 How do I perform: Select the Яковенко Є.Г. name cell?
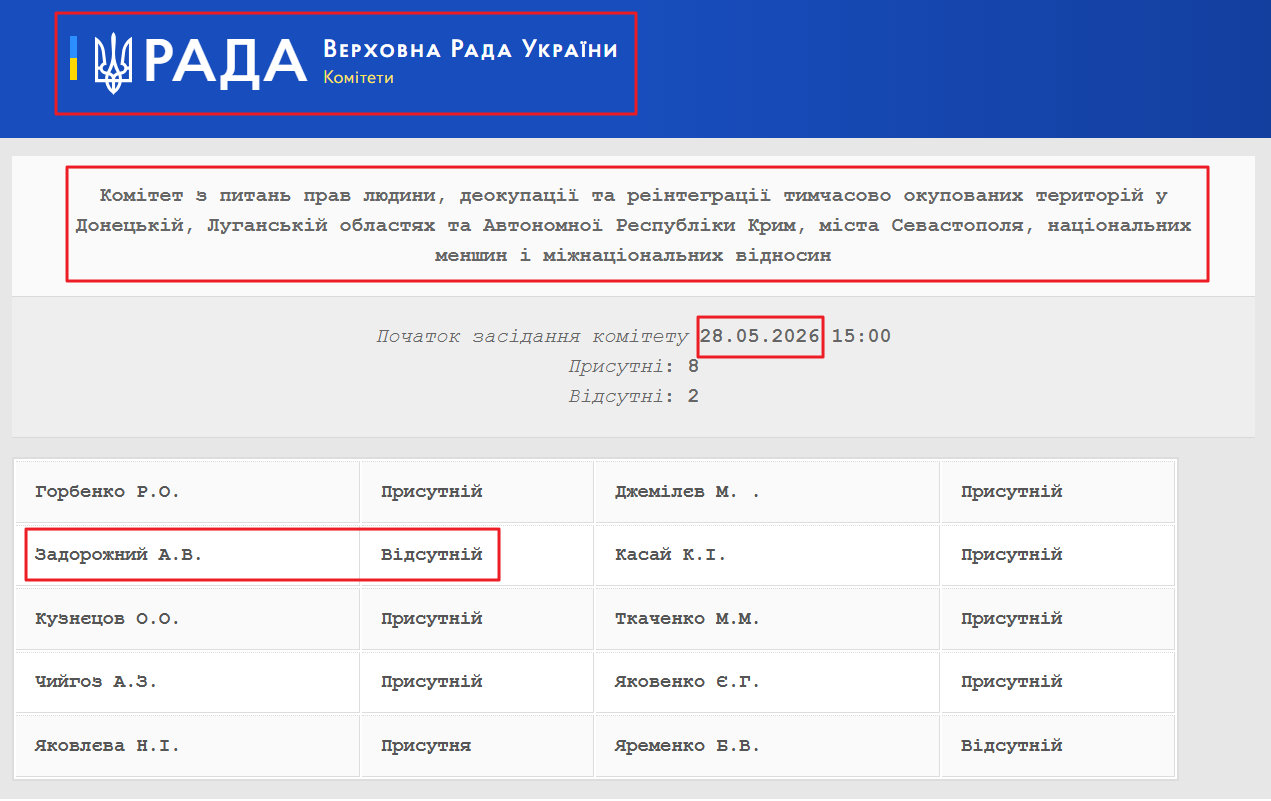[x=767, y=681]
